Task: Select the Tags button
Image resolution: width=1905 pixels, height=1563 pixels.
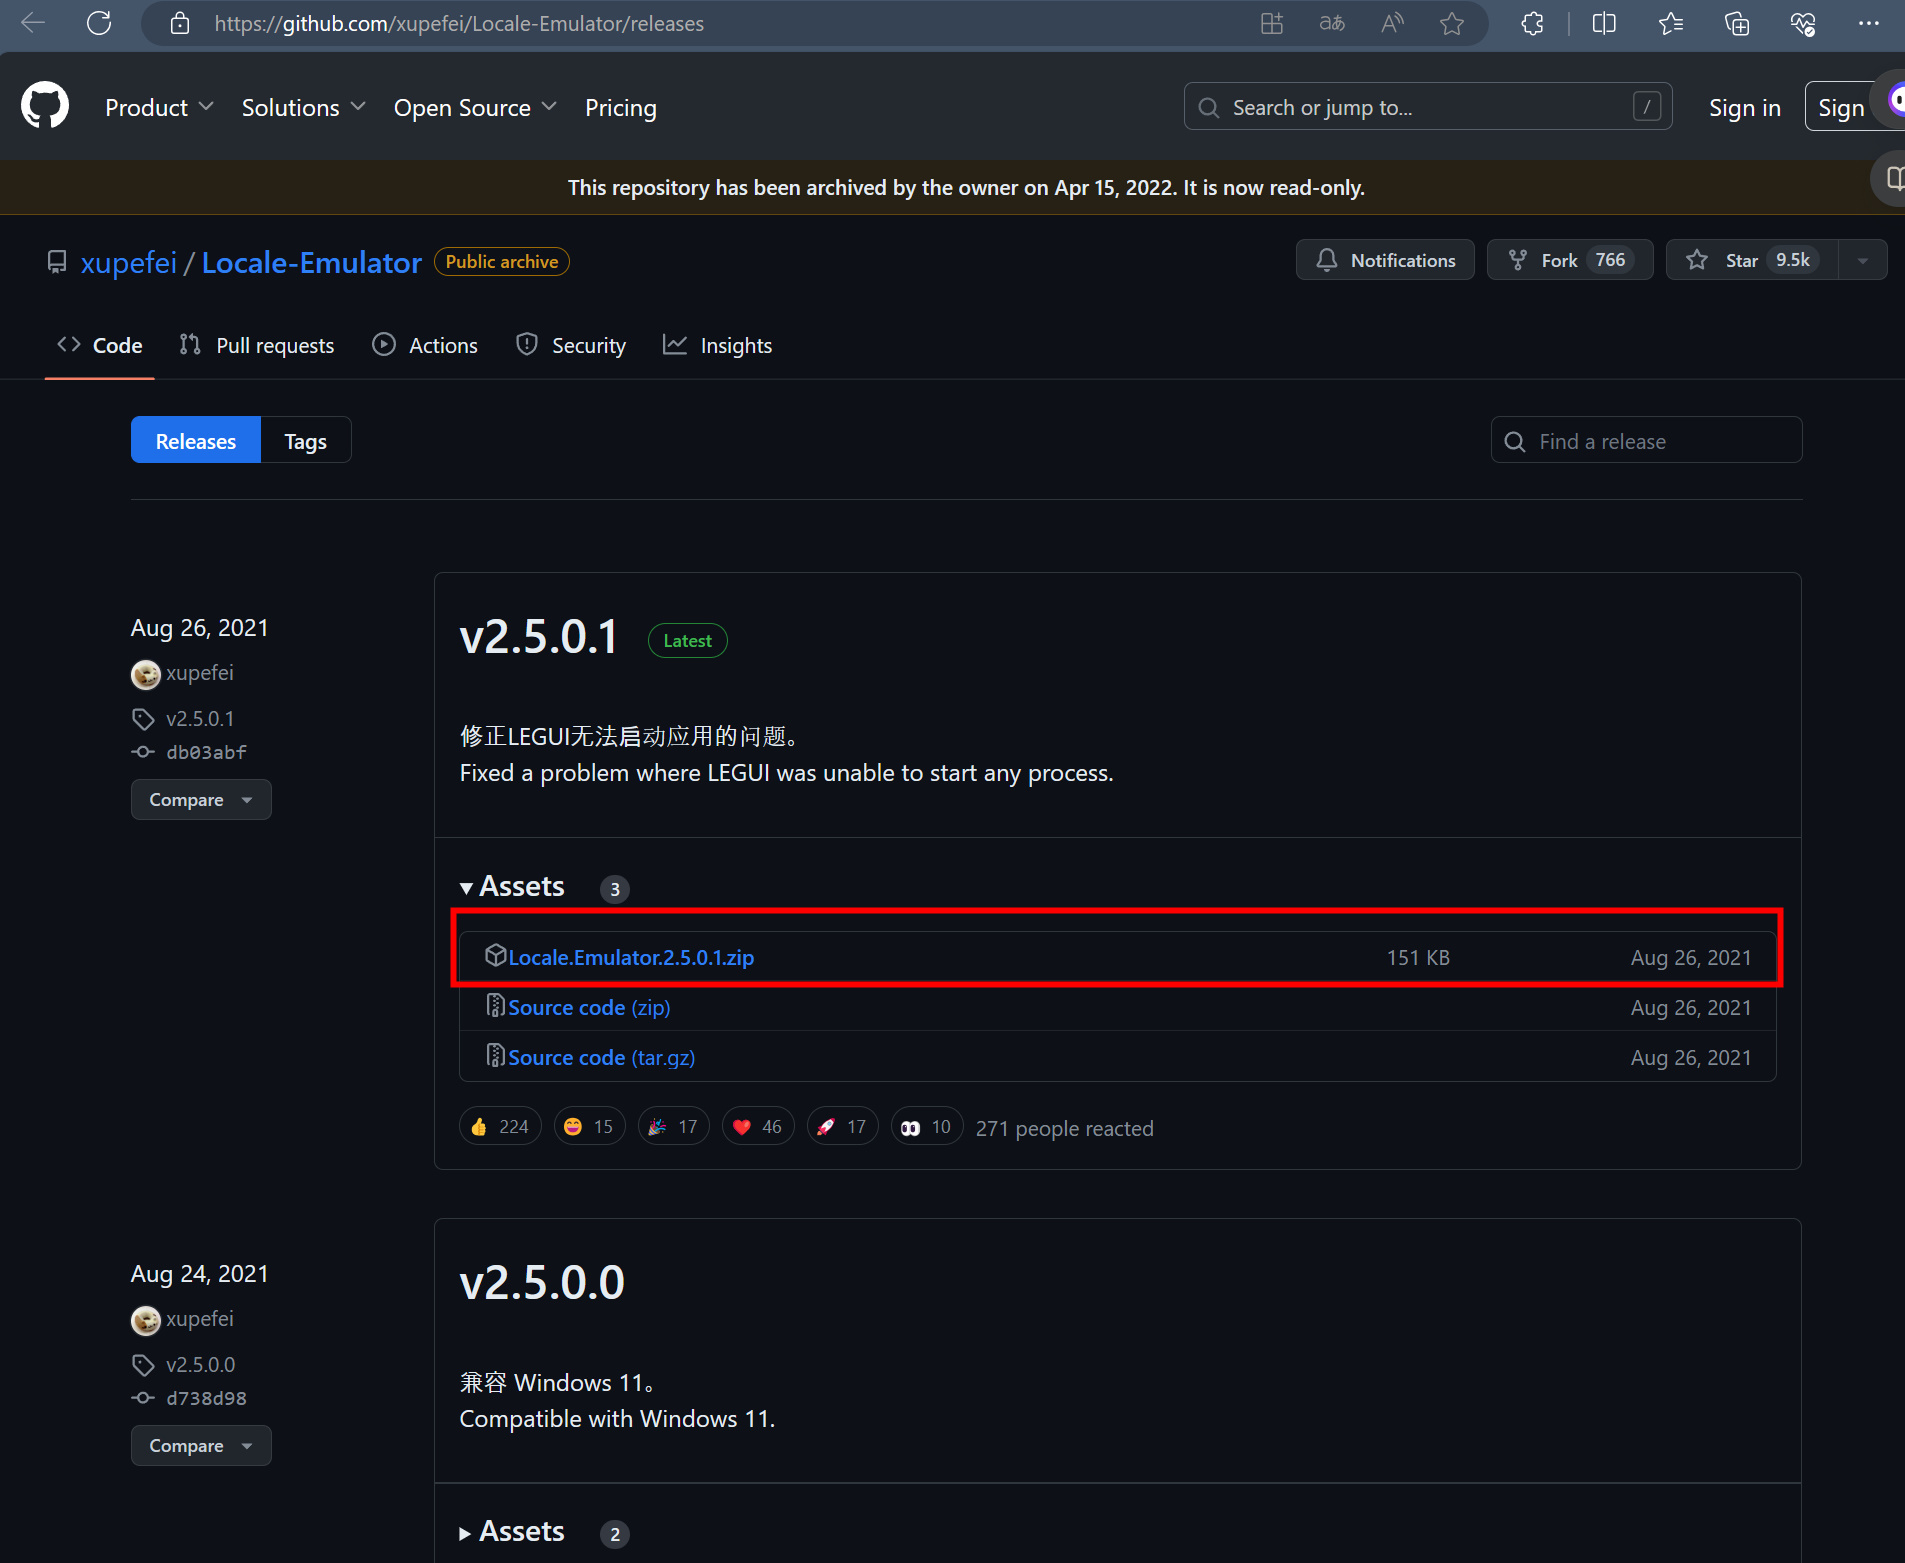Action: click(x=306, y=441)
